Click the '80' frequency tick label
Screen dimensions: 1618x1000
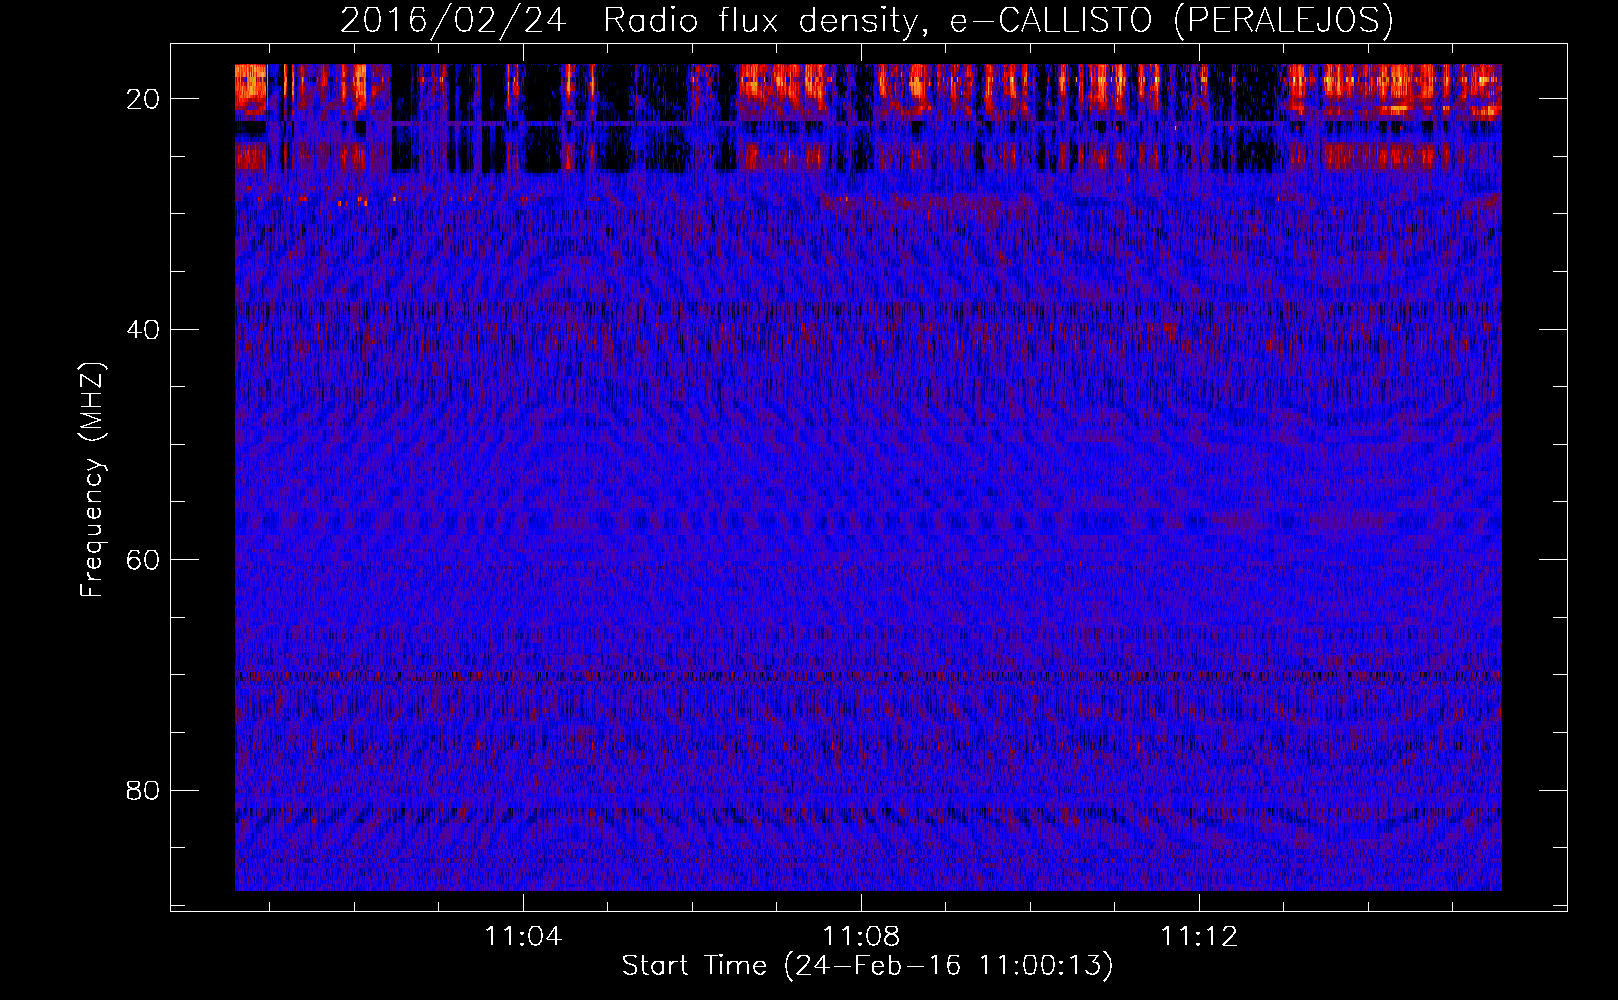(144, 790)
